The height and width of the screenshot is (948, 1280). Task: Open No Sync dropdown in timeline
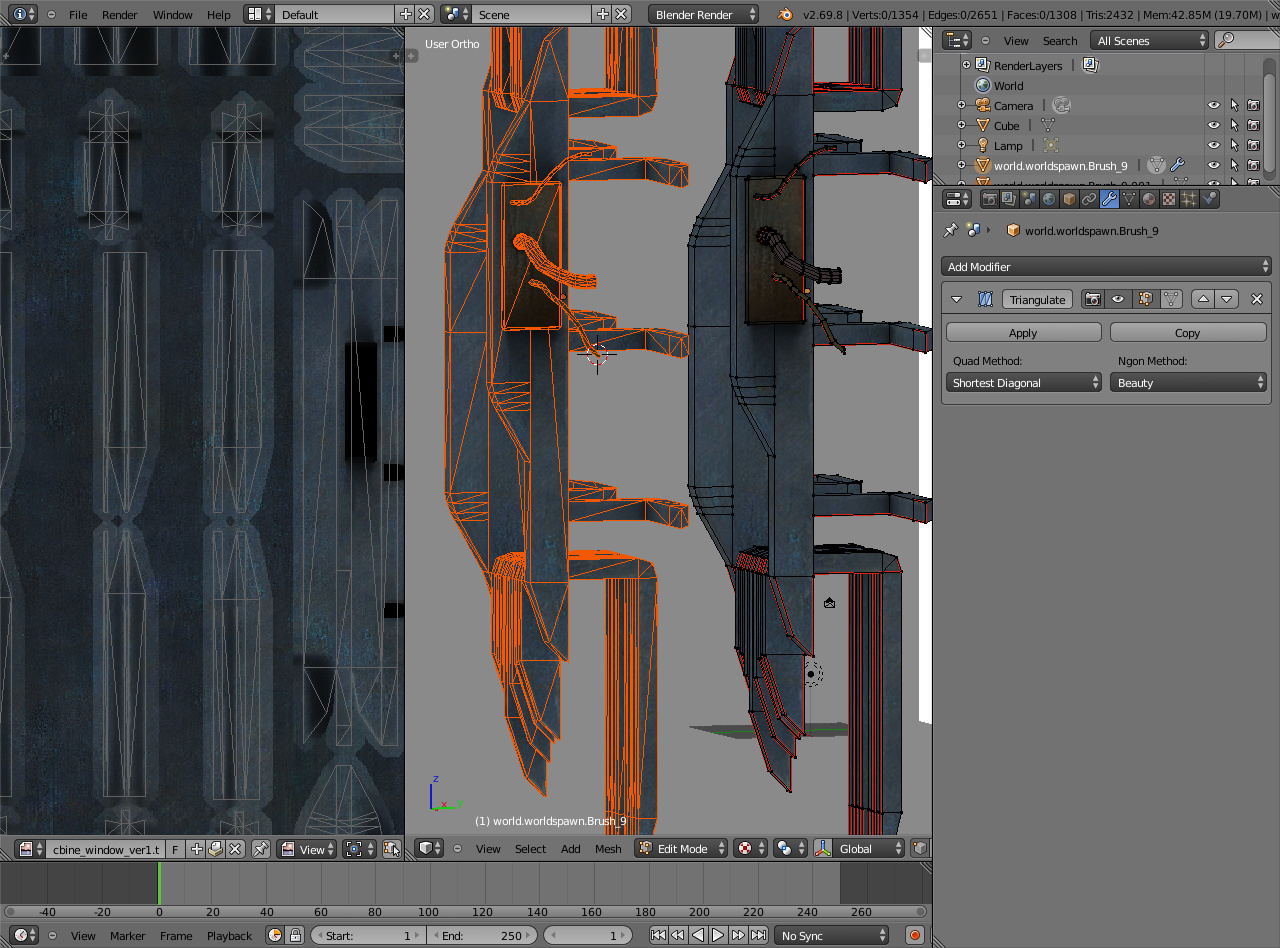832,936
